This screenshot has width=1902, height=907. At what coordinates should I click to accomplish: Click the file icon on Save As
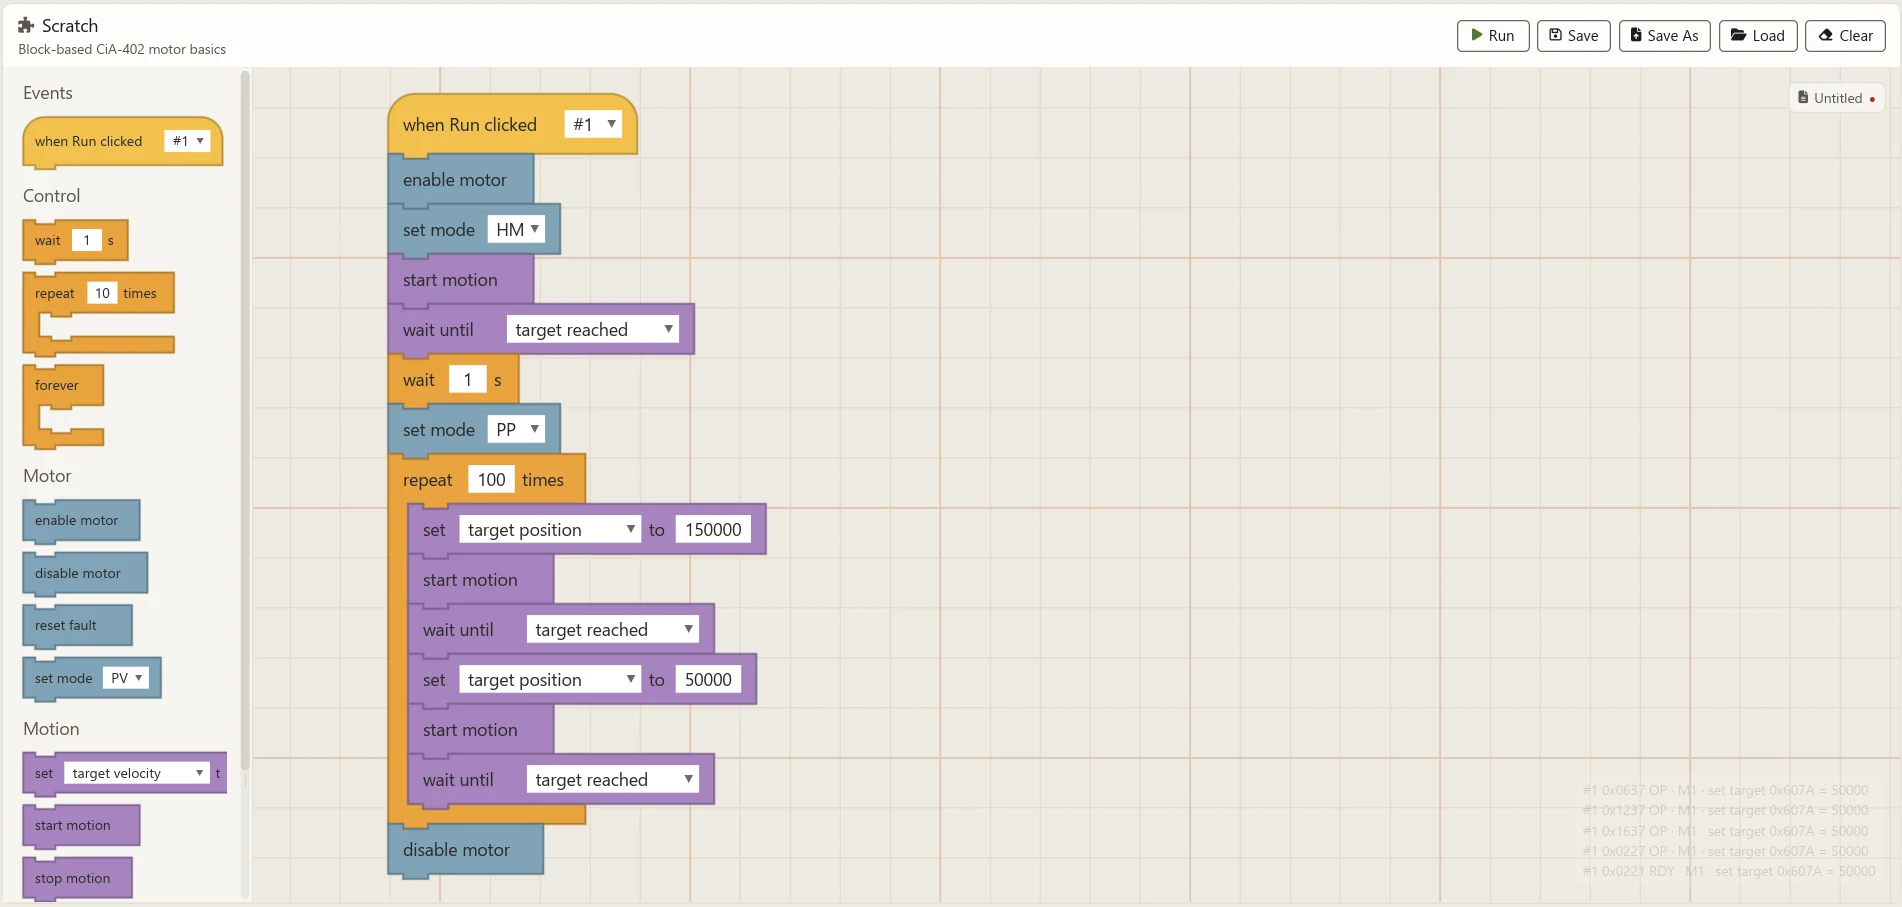point(1636,35)
